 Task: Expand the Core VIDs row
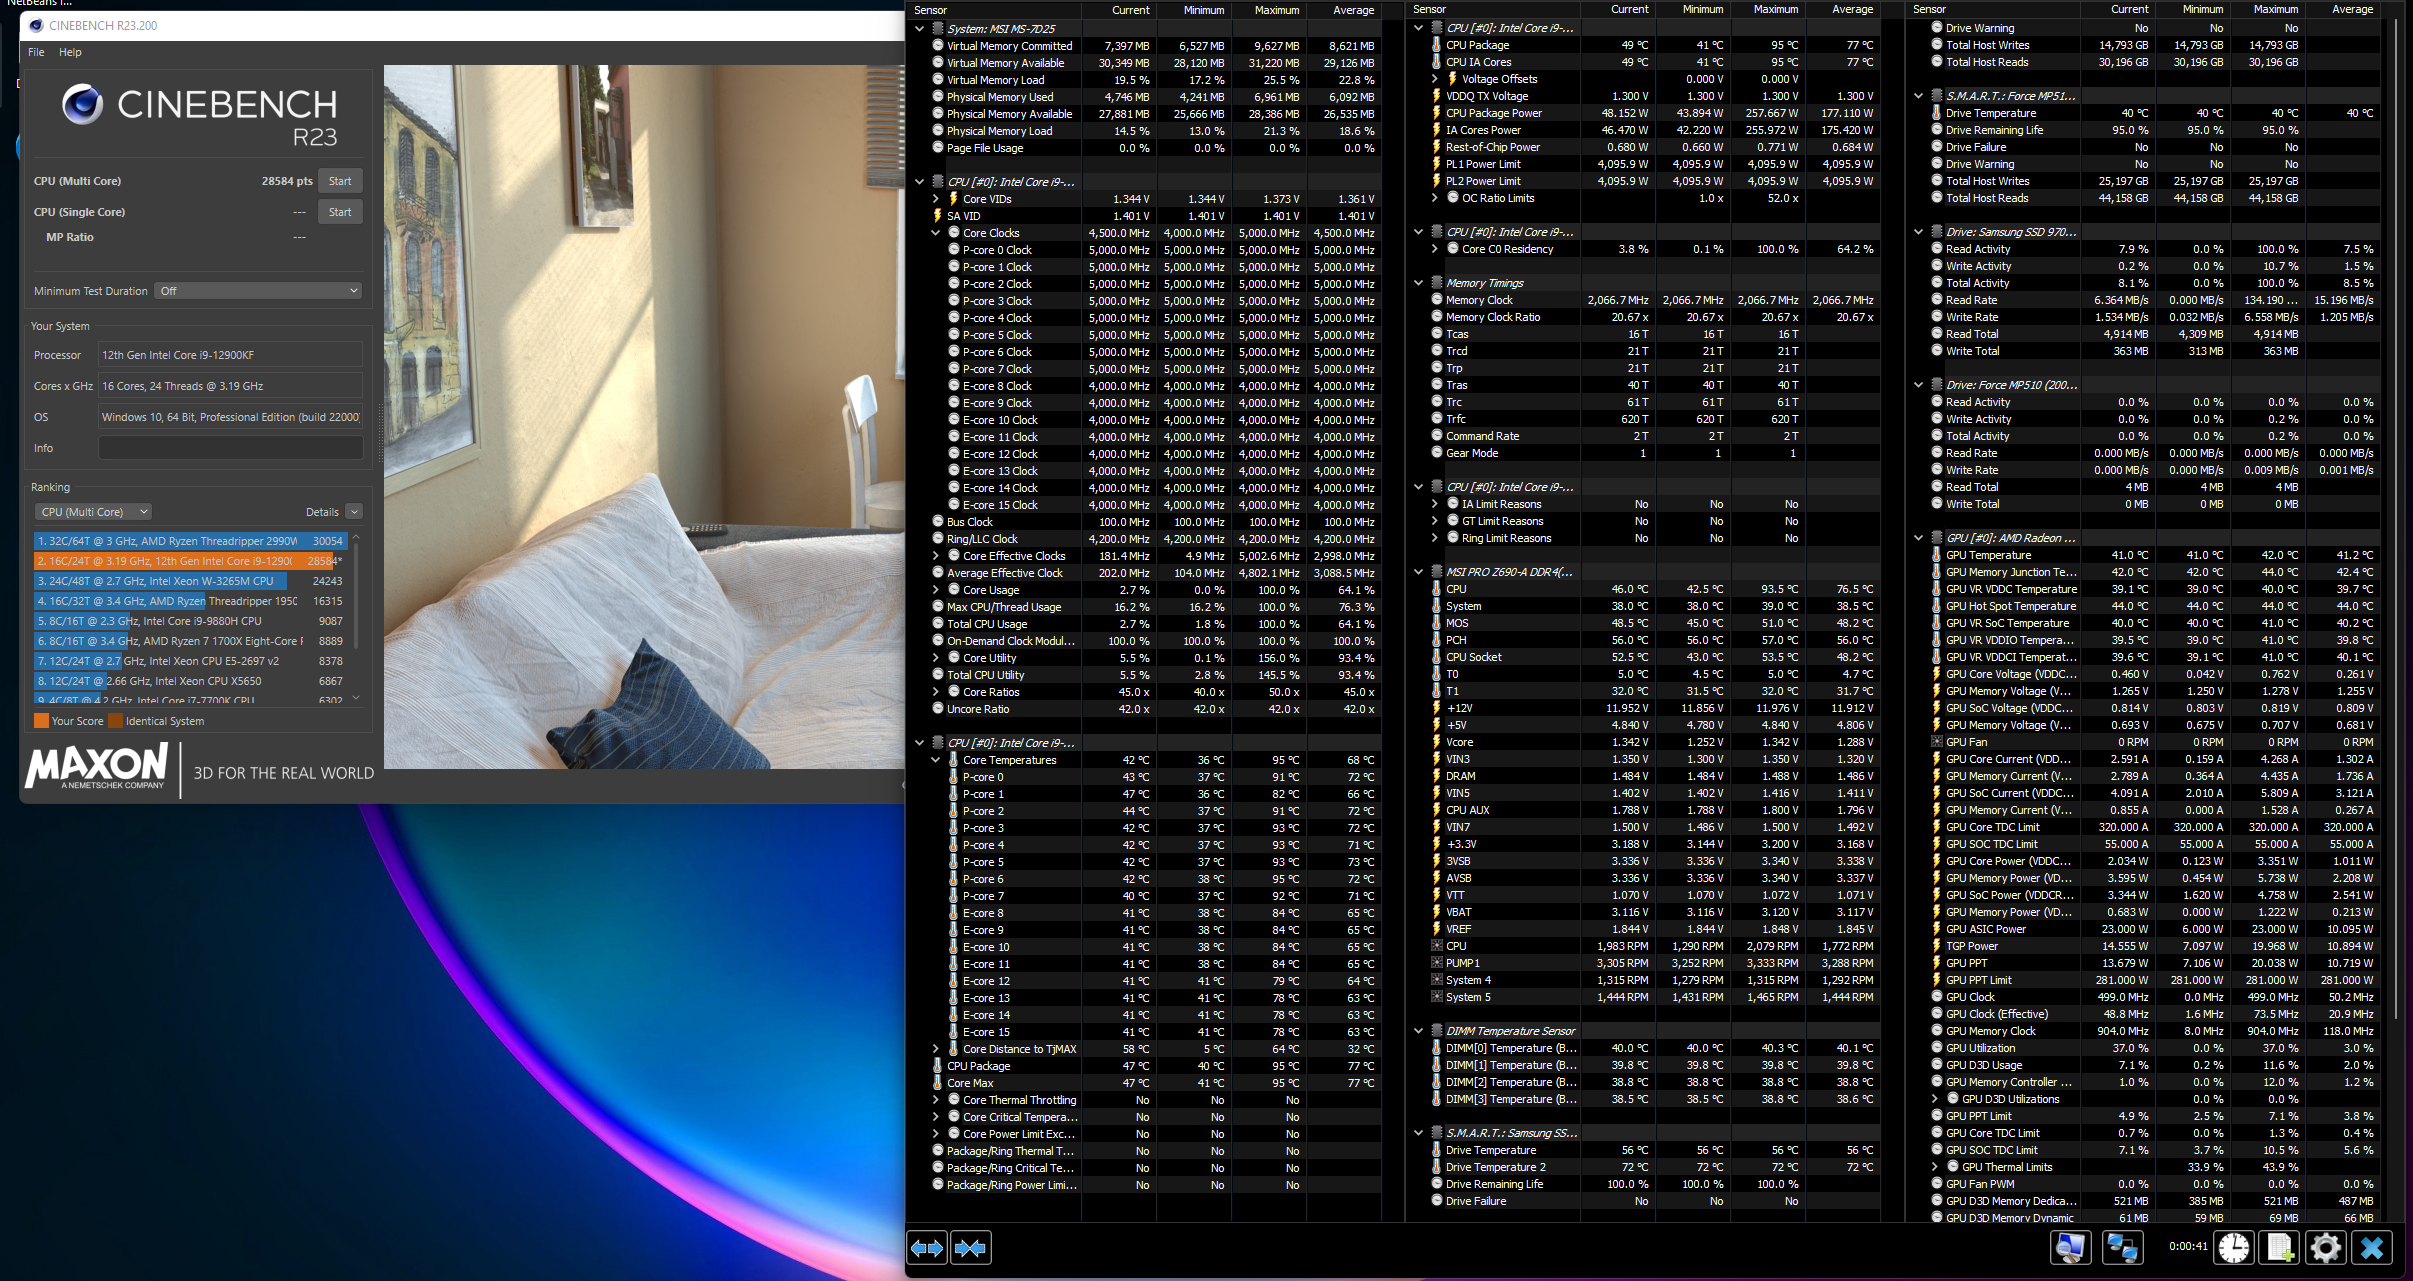tap(936, 199)
